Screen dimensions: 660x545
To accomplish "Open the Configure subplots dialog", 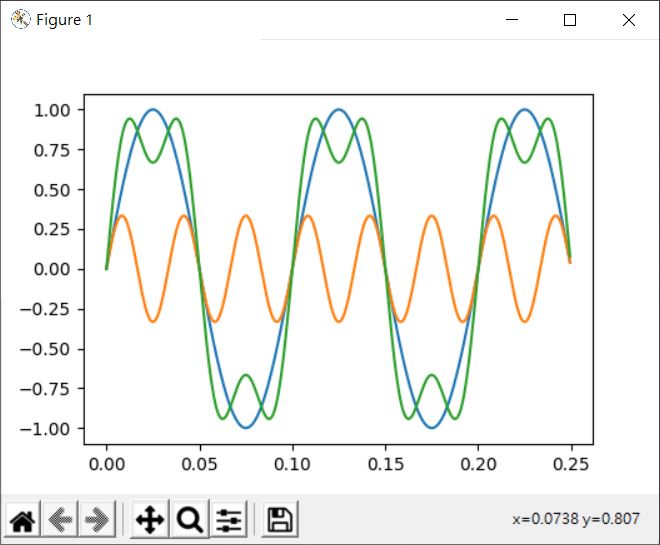I will (x=229, y=519).
